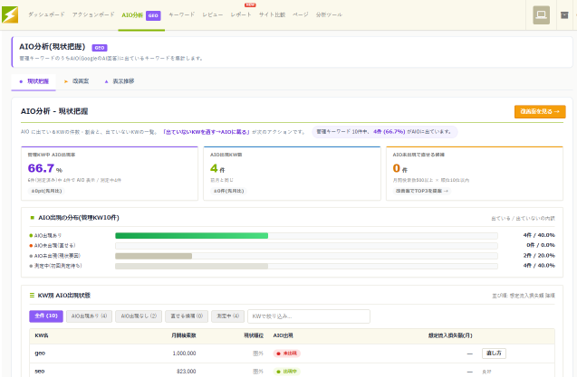Click the 直し方 button in geo row
This screenshot has width=577, height=377.
pyautogui.click(x=494, y=353)
